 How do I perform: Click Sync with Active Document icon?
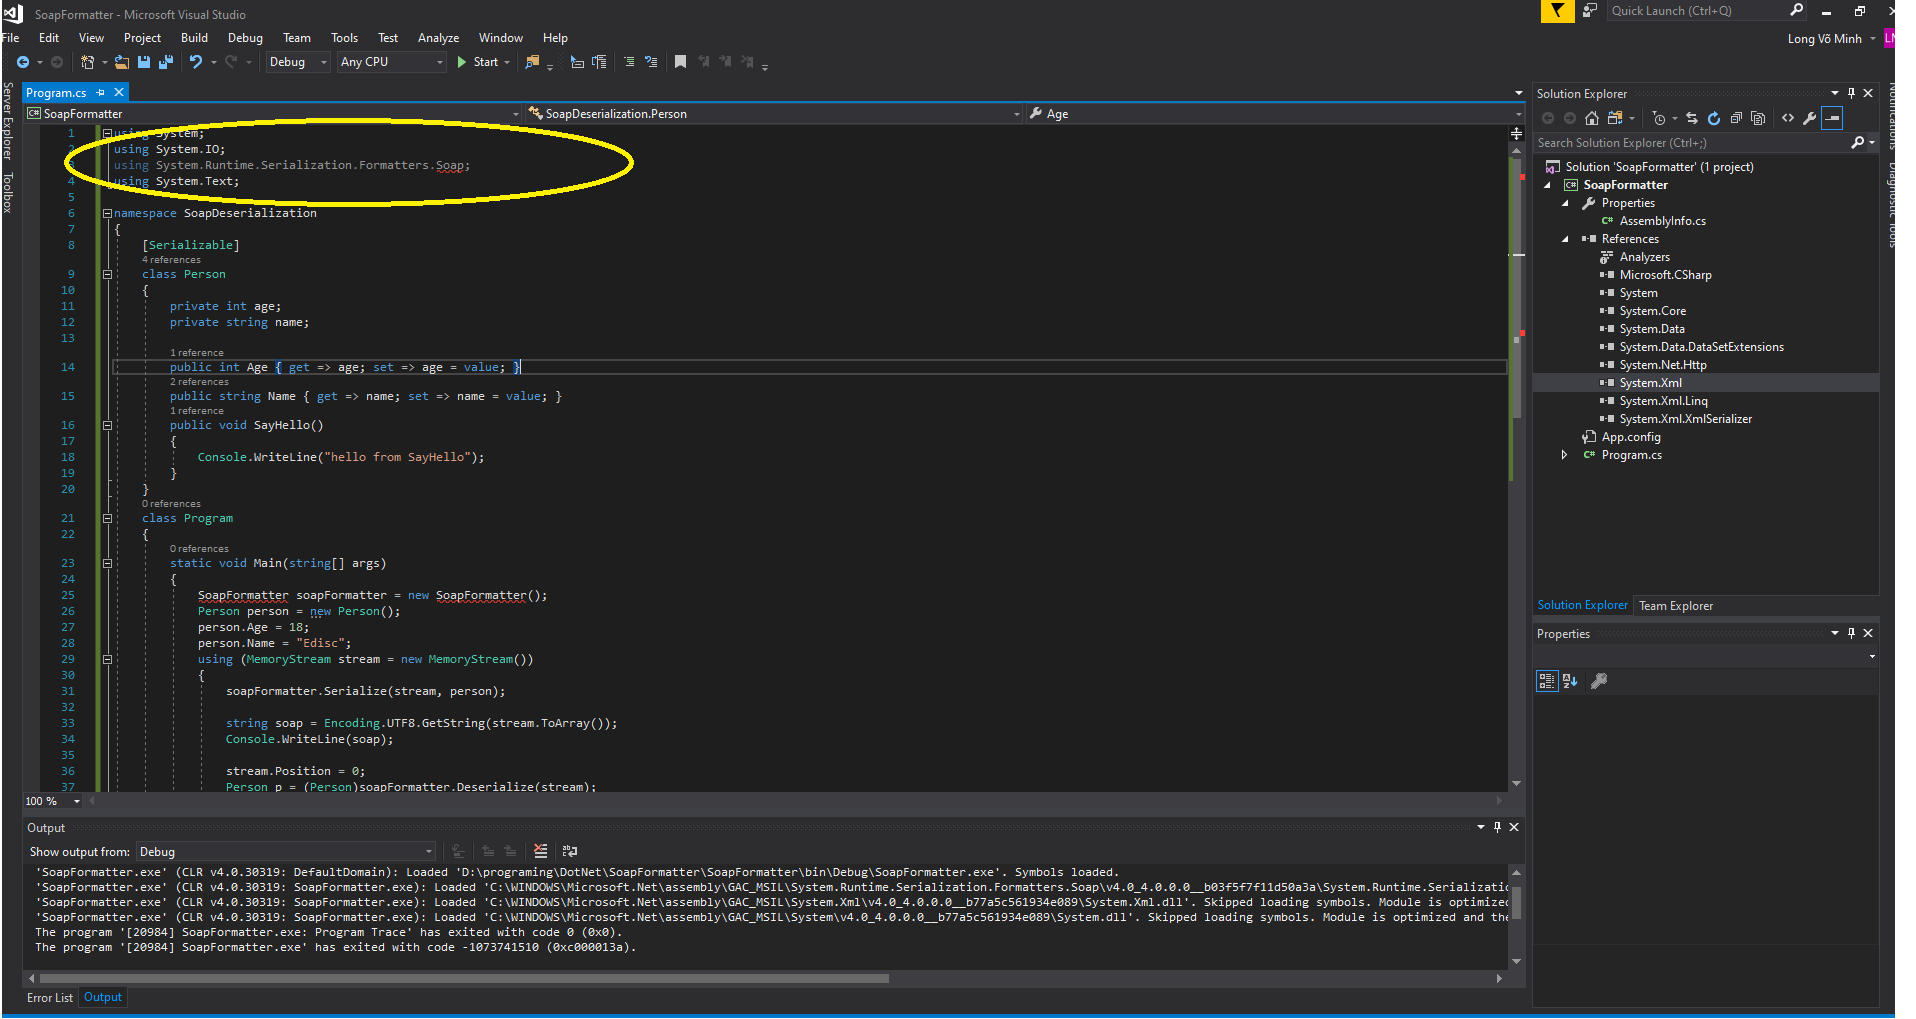[x=1692, y=118]
